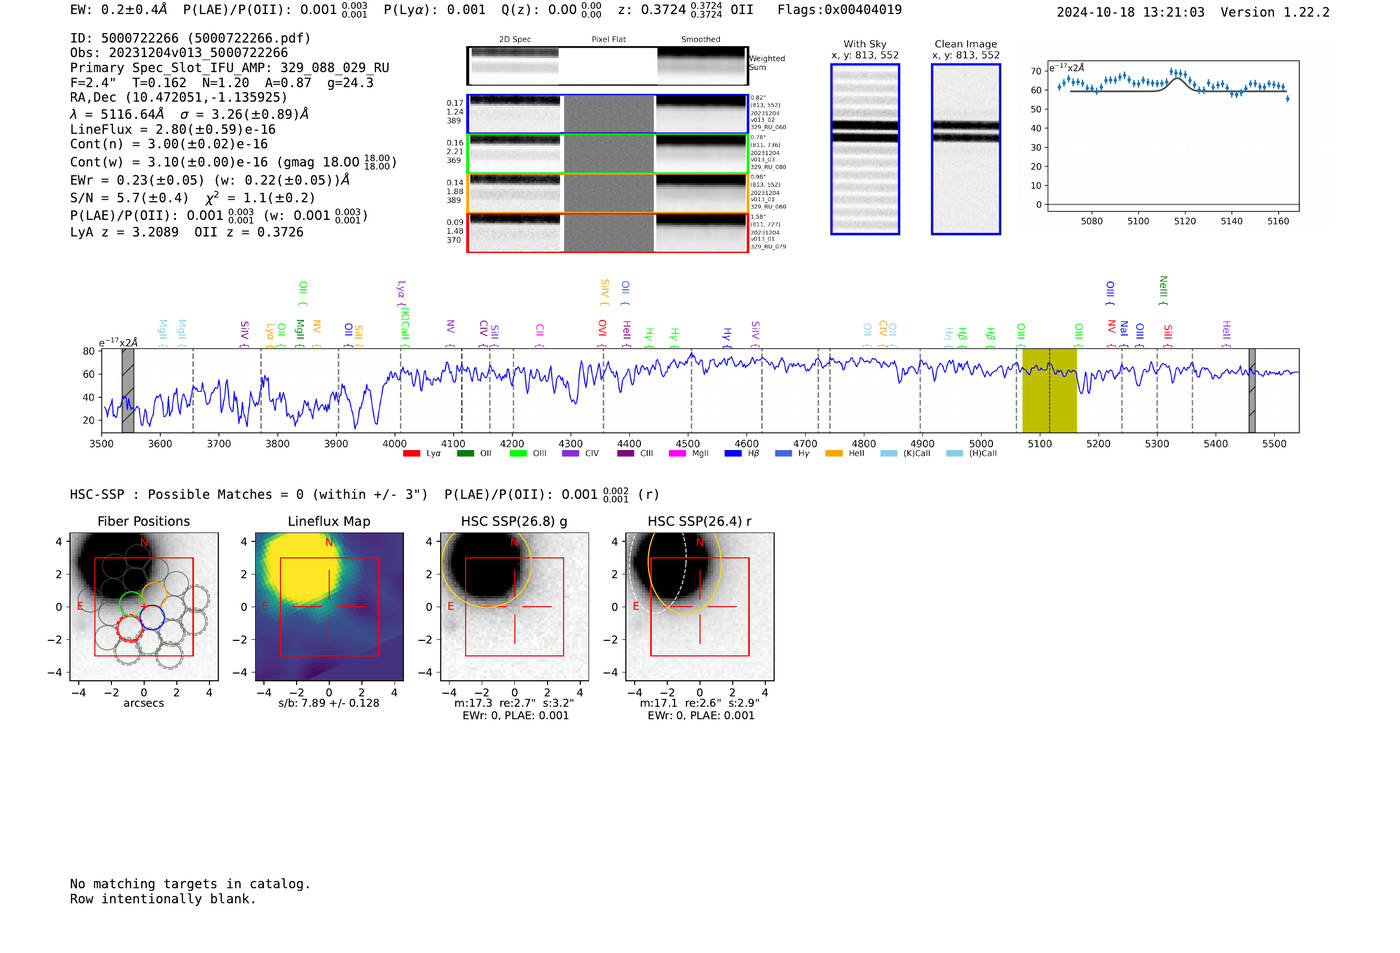Pick the bright green OIII legend swatch
Screen dimensions: 1400x953
click(x=518, y=454)
